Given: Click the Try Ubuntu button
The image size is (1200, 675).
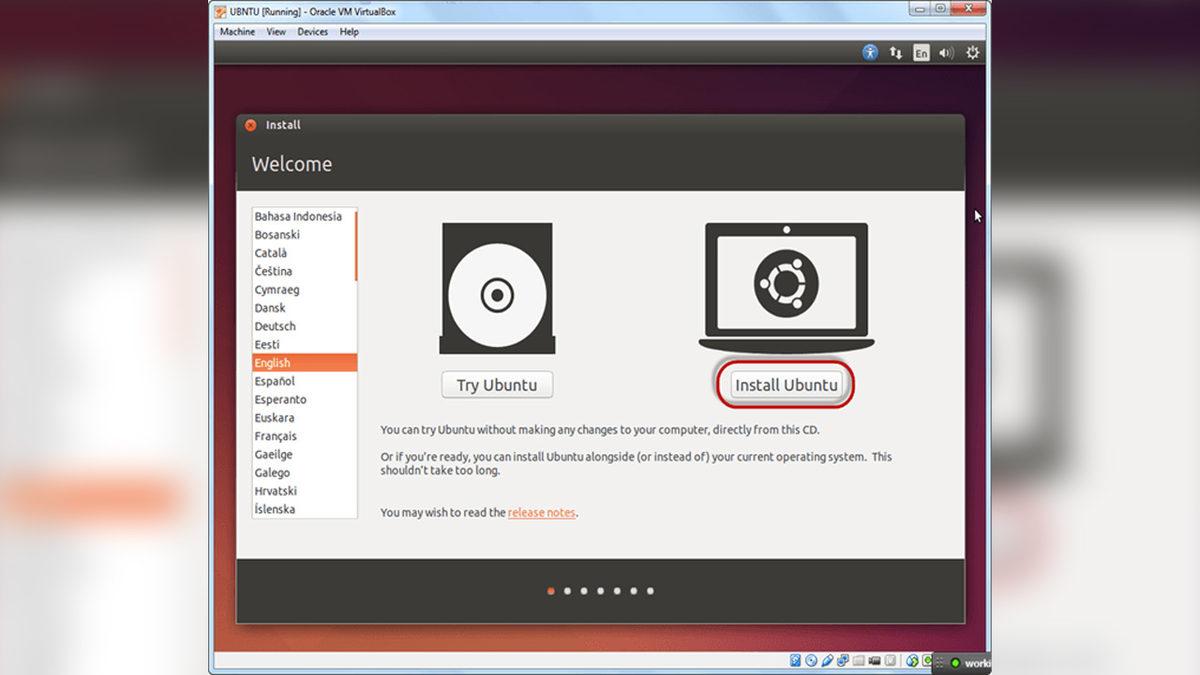Looking at the screenshot, I should click(497, 384).
